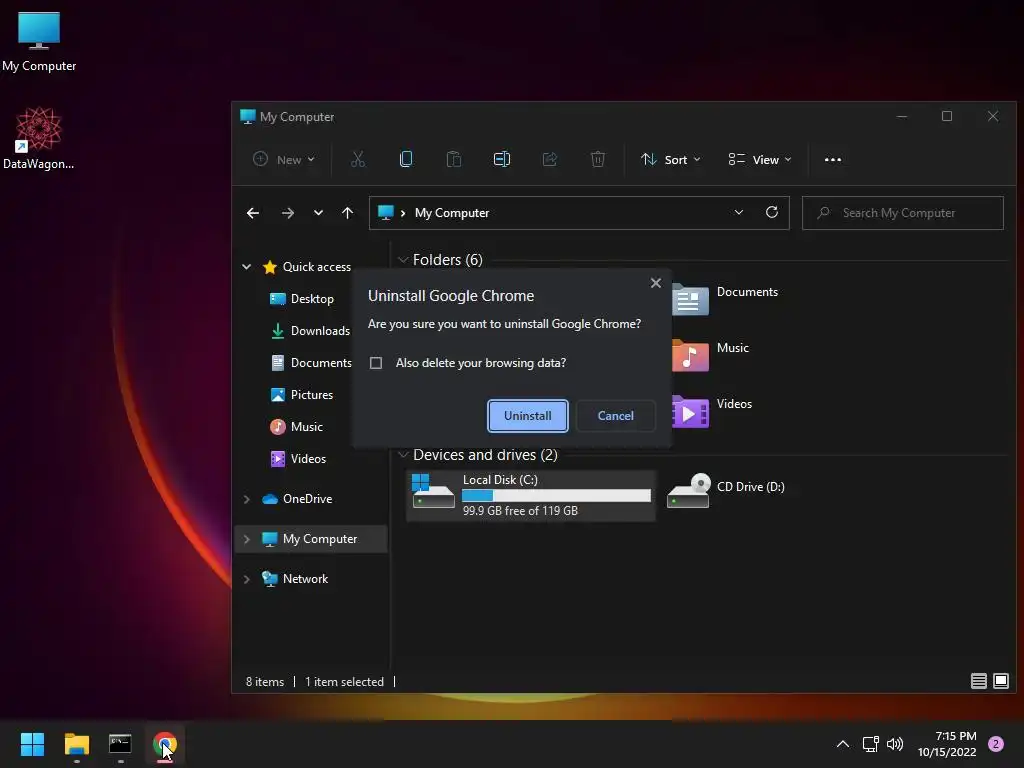Open the View dropdown
This screenshot has width=1024, height=768.
point(760,159)
